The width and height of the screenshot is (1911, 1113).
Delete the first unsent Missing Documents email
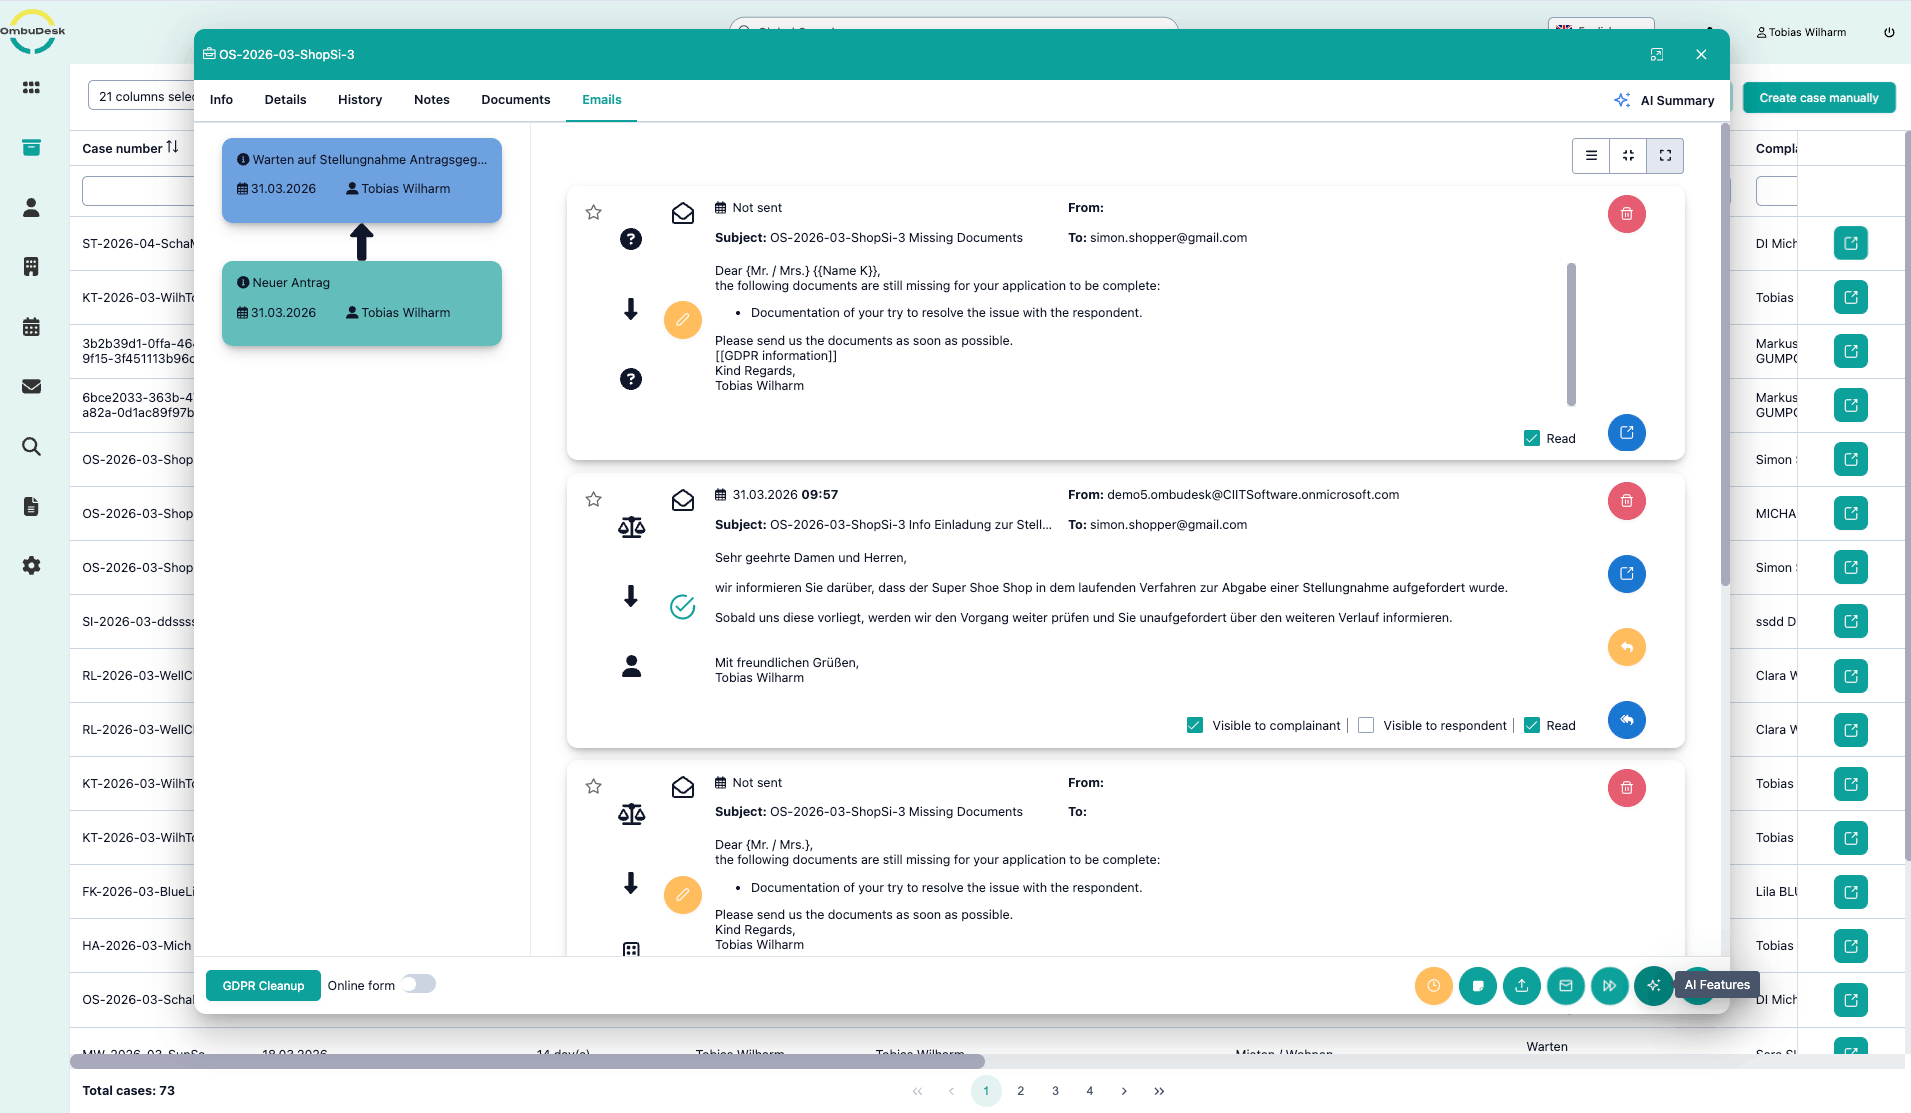(x=1626, y=214)
